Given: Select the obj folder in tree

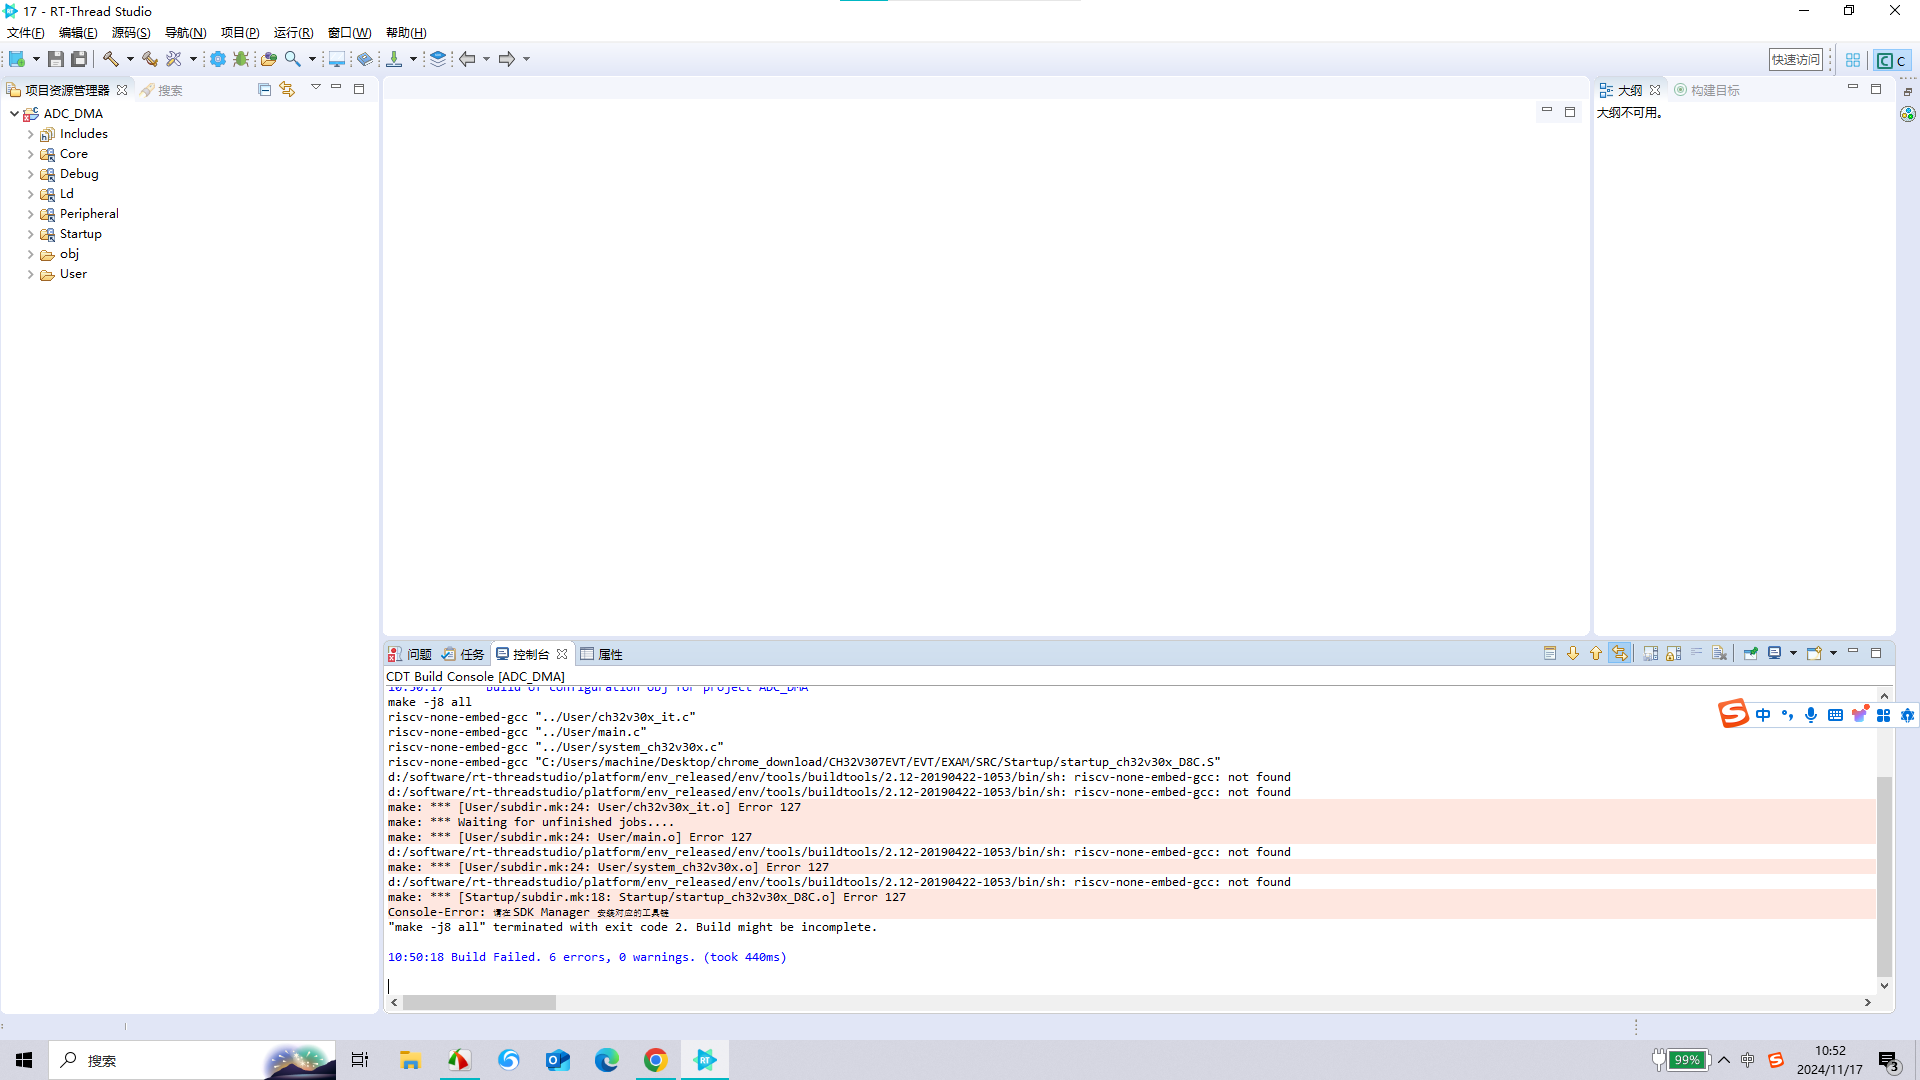Looking at the screenshot, I should pyautogui.click(x=69, y=254).
